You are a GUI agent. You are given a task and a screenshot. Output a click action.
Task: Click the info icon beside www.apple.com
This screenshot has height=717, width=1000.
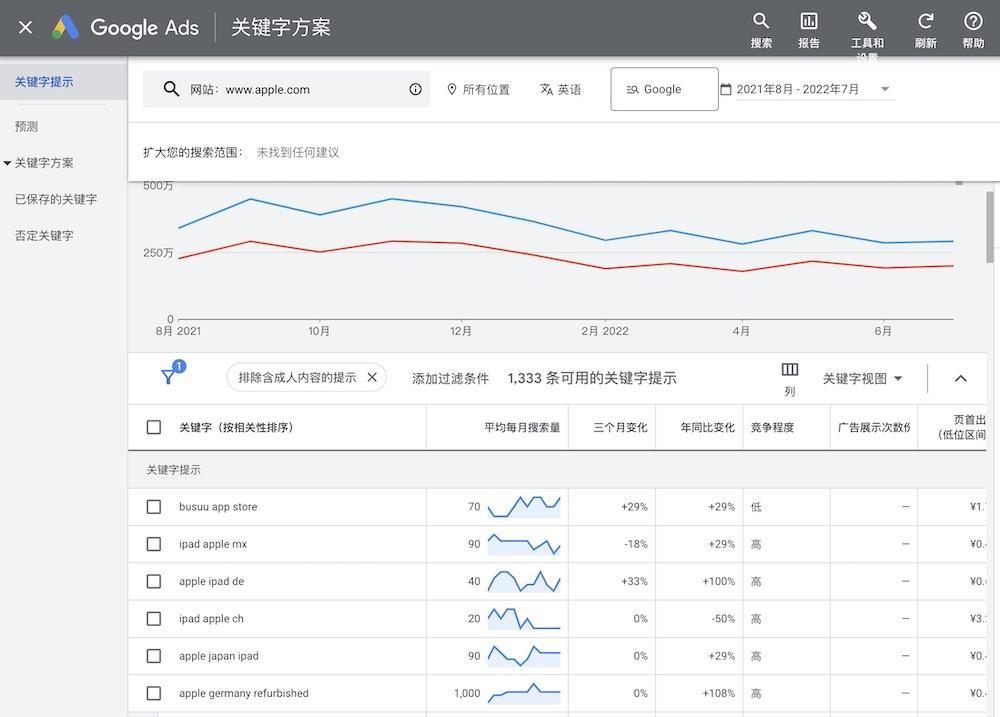click(415, 89)
